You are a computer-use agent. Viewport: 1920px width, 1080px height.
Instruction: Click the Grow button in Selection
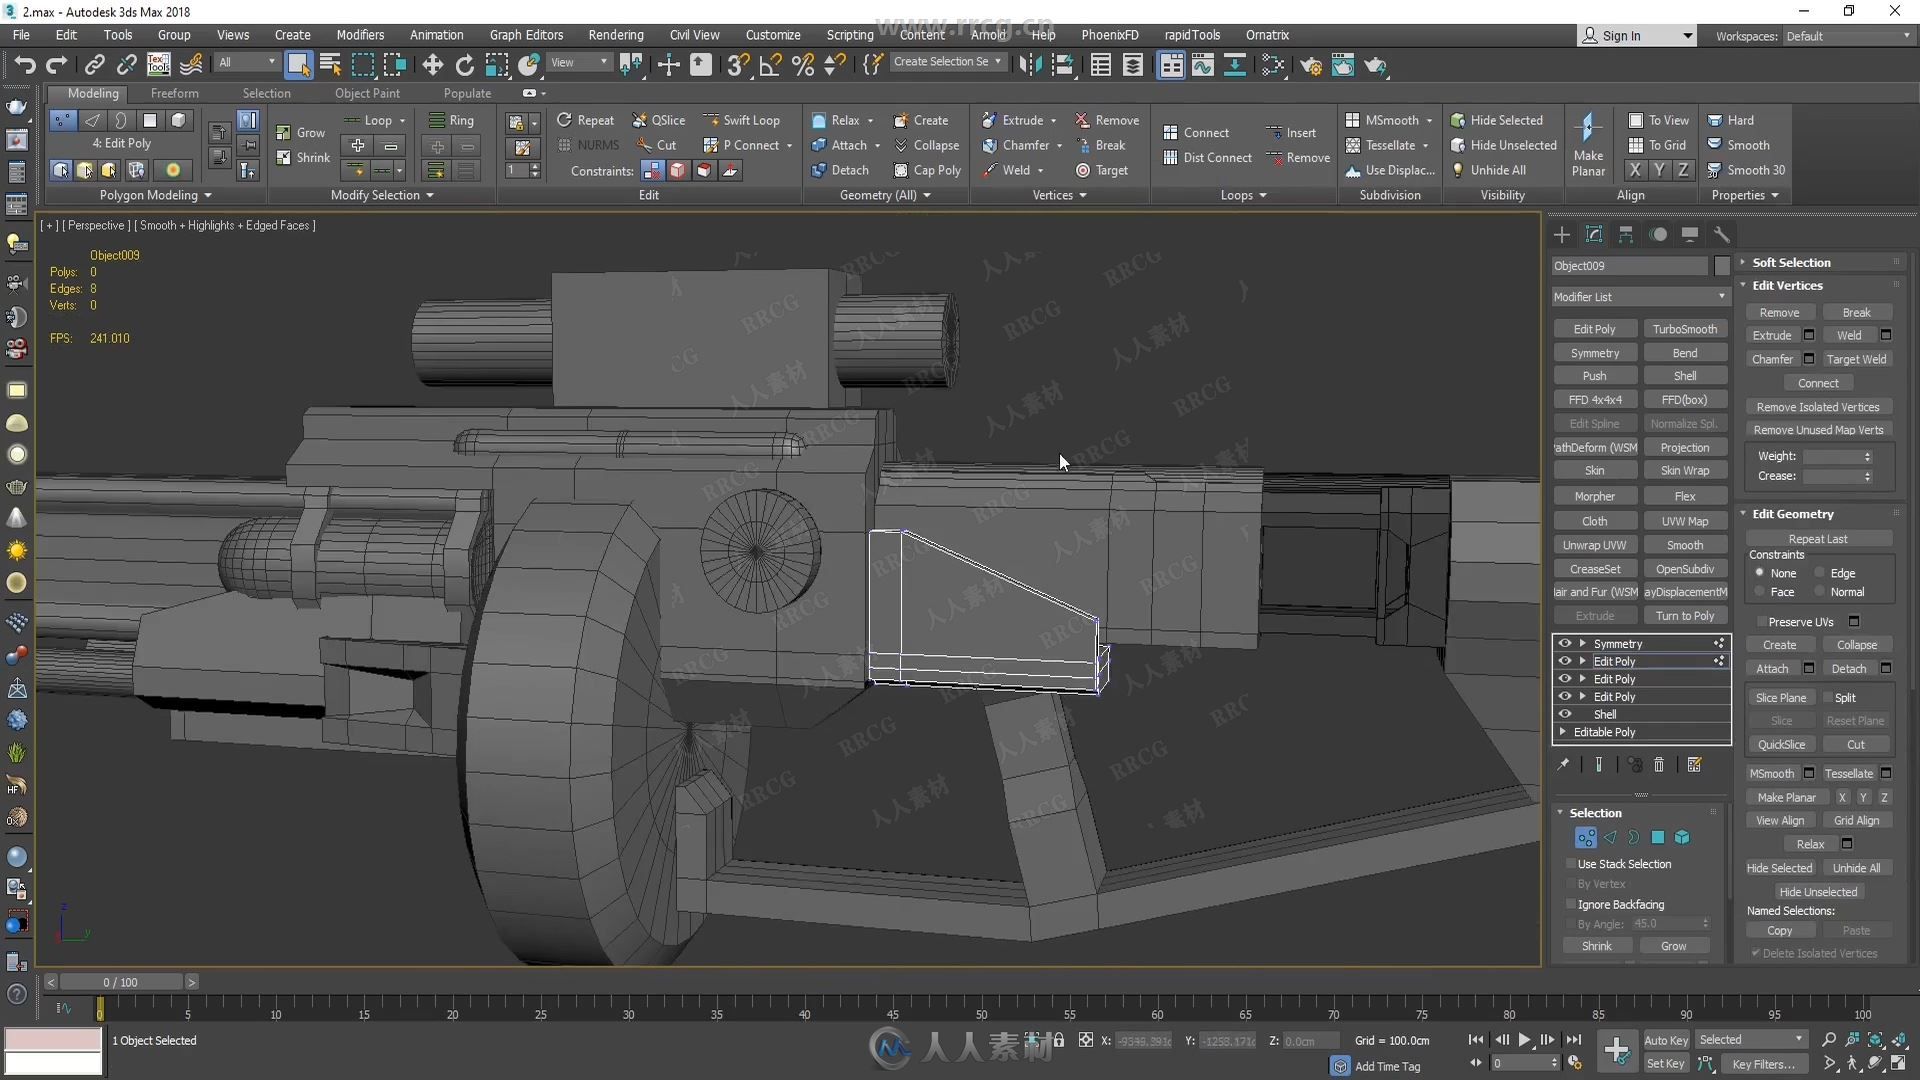1673,944
